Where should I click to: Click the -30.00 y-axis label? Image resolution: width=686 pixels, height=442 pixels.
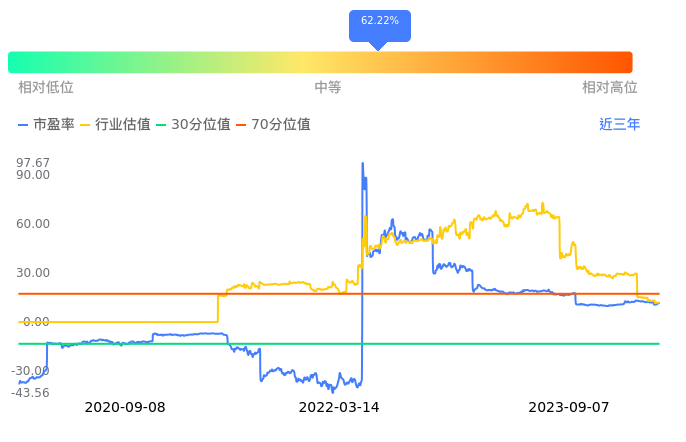(32, 371)
